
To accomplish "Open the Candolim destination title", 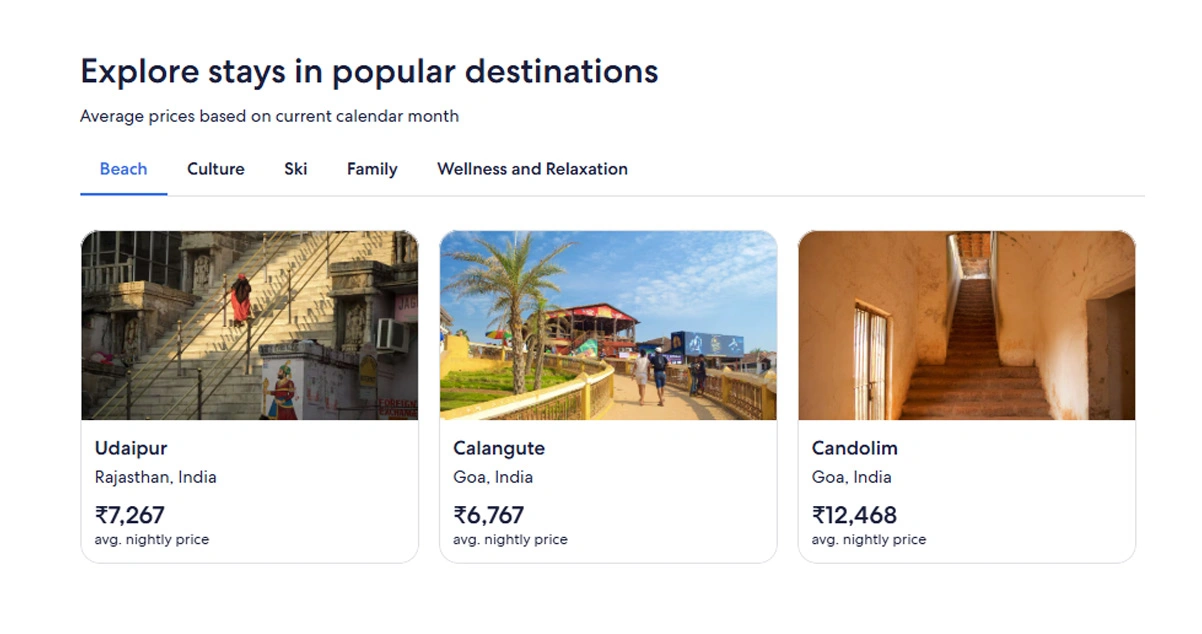I will pyautogui.click(x=855, y=448).
